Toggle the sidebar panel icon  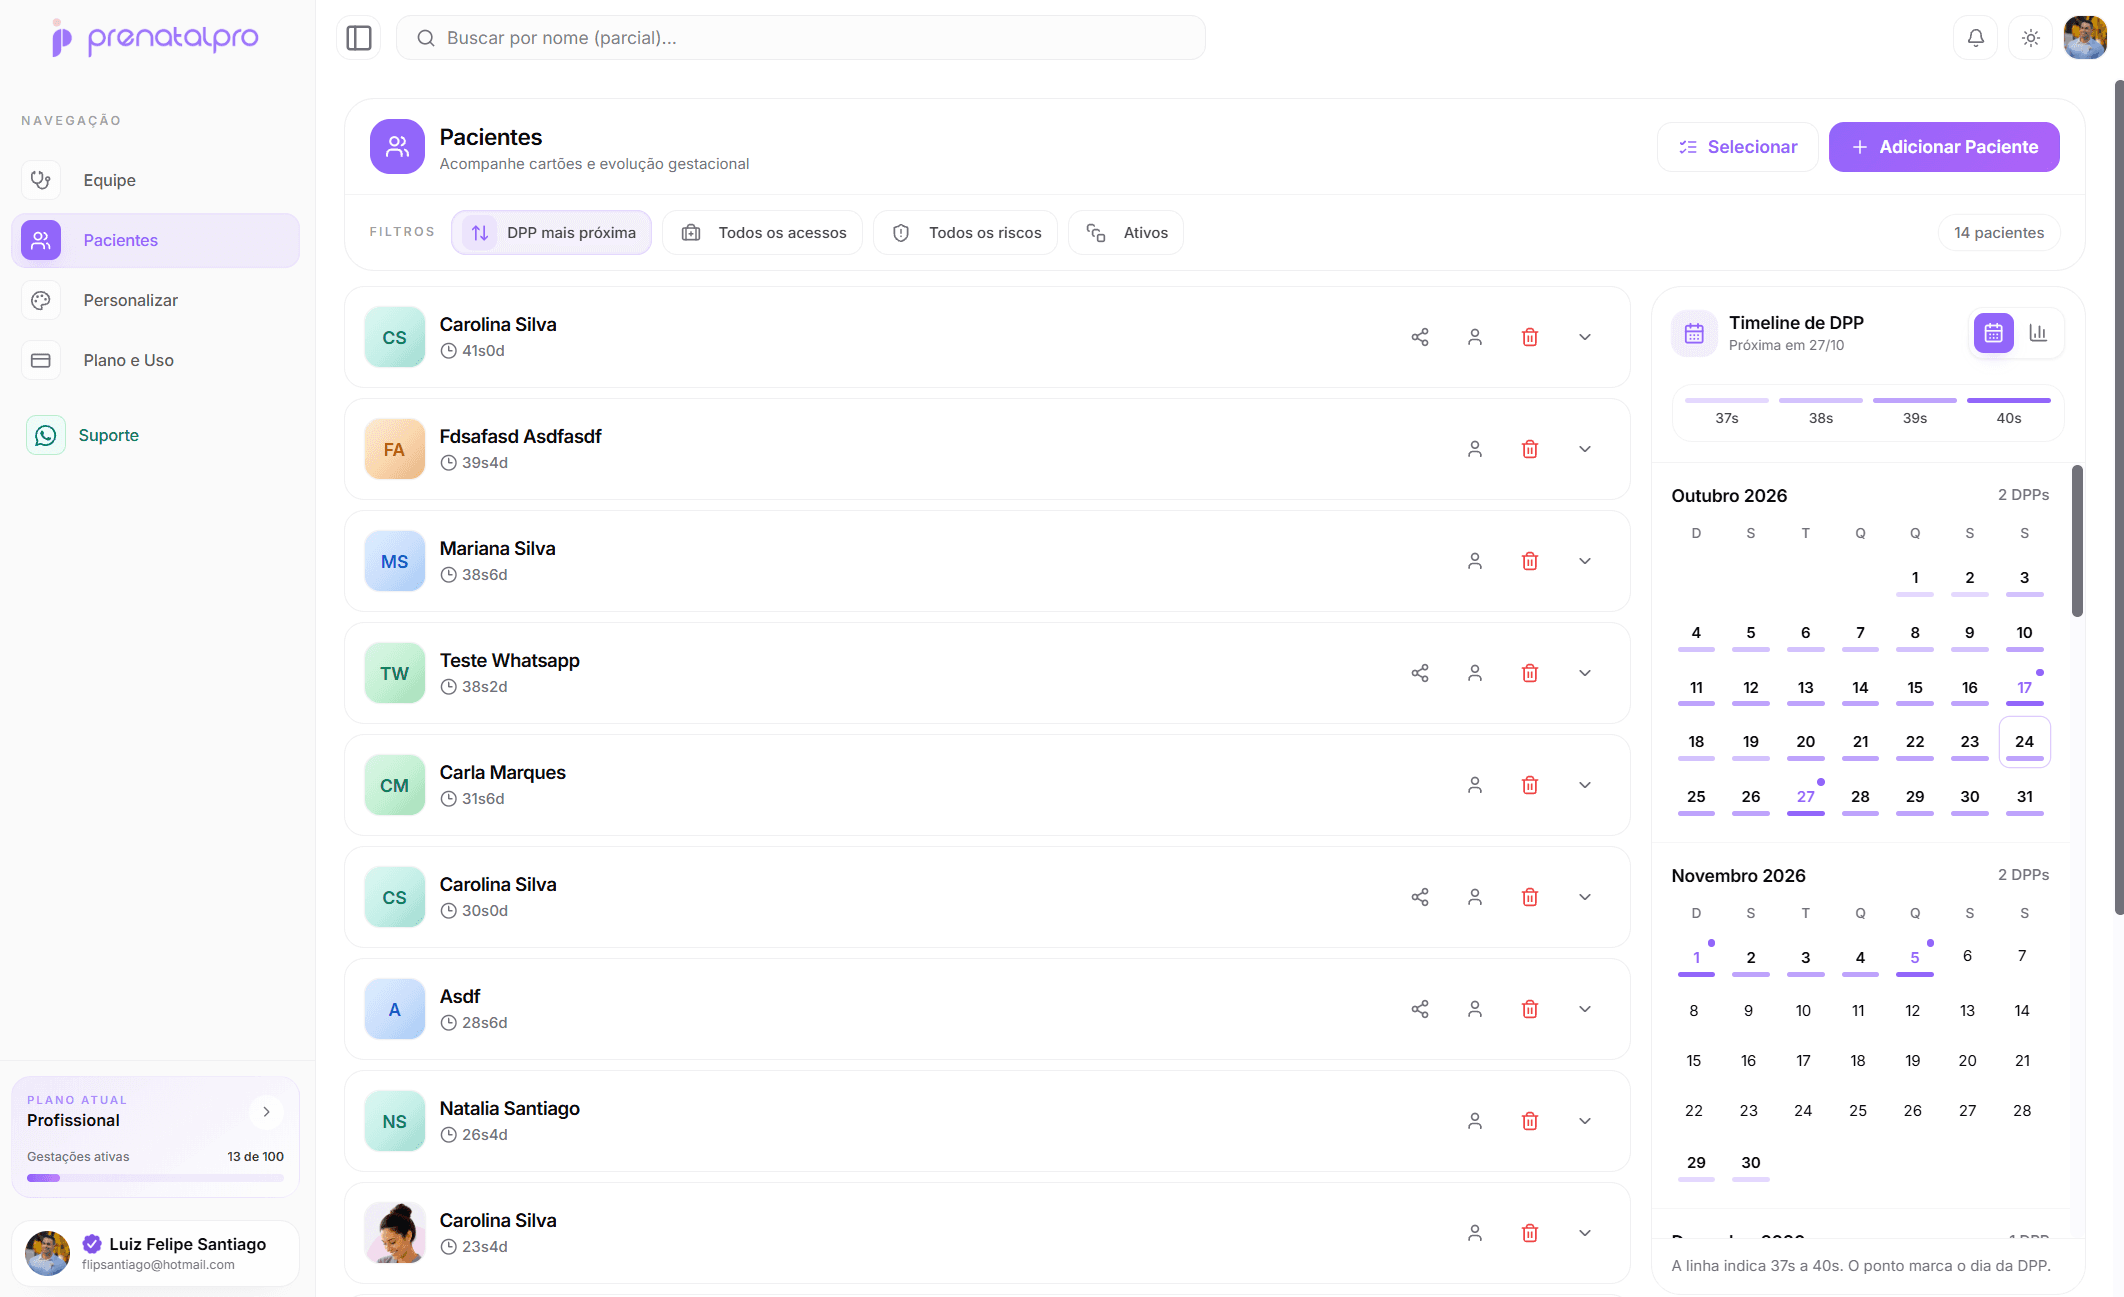point(359,38)
